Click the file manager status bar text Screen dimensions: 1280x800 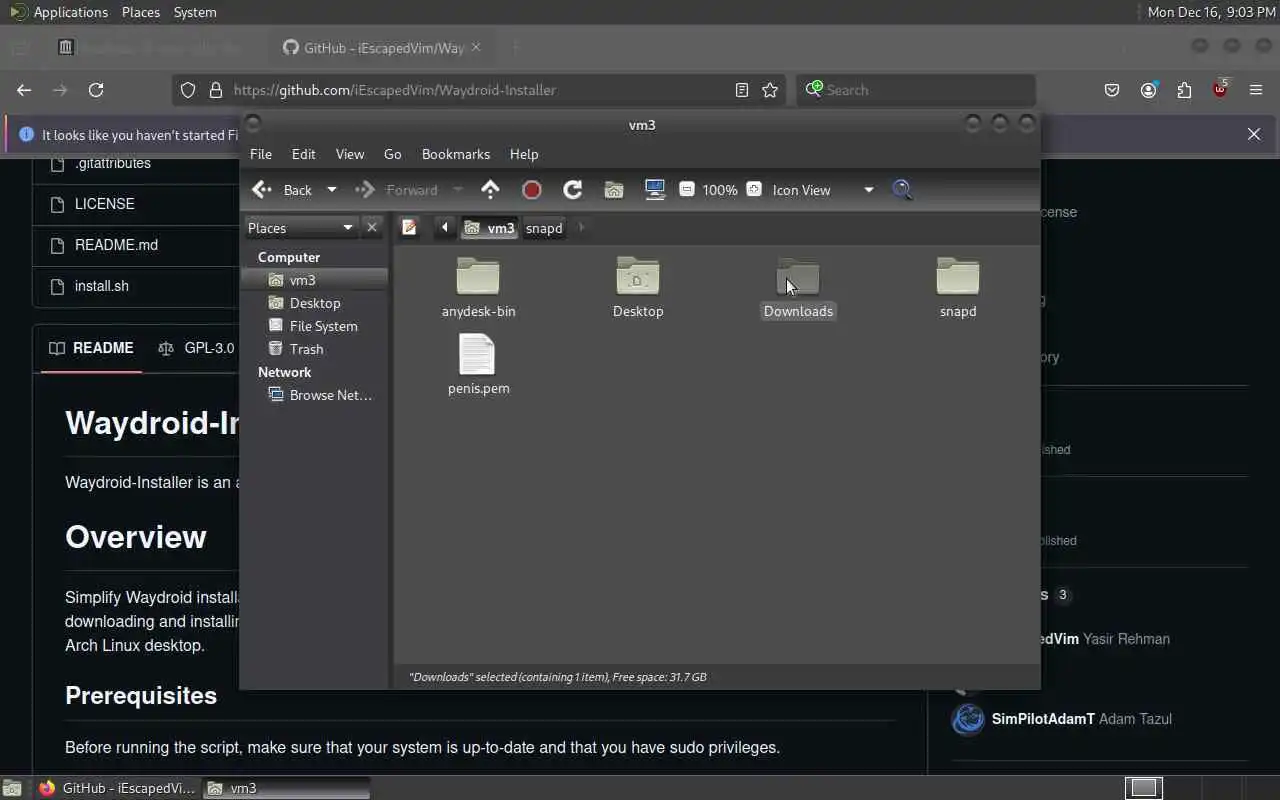click(x=558, y=677)
